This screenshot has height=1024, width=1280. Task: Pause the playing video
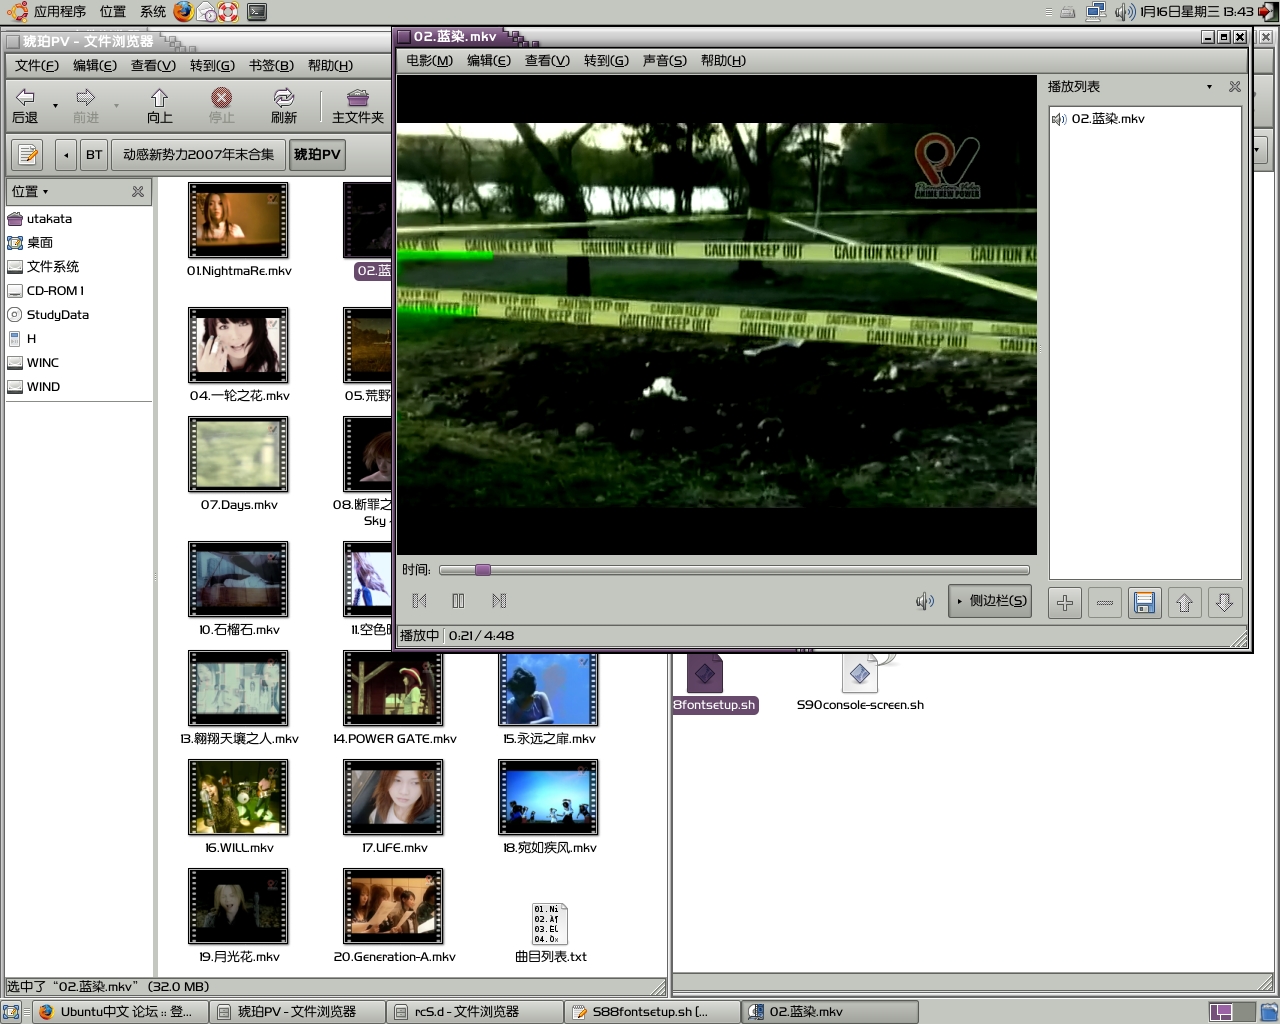458,601
